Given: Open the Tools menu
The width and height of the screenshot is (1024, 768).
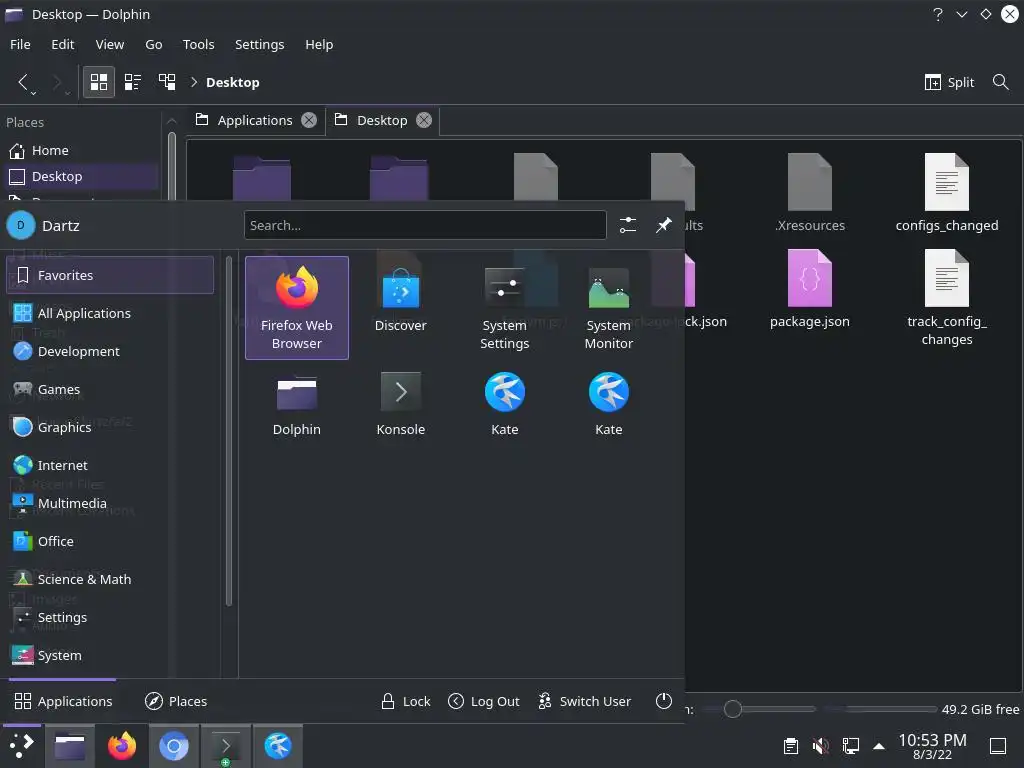Looking at the screenshot, I should click(x=199, y=44).
